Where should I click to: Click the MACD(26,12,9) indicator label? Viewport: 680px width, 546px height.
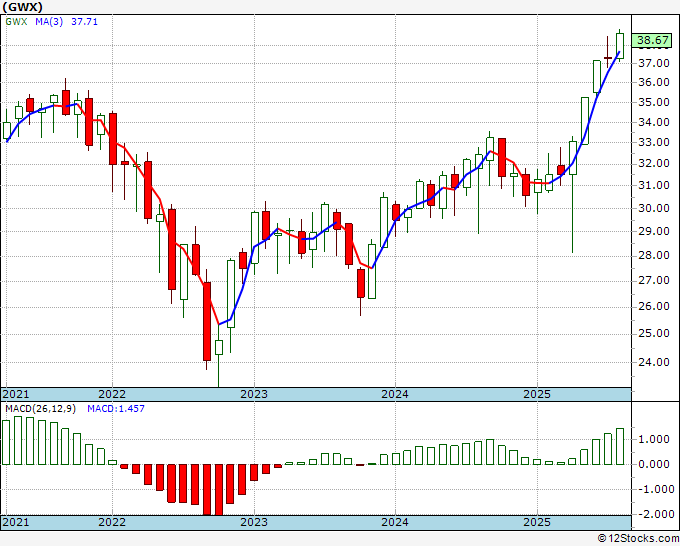(x=40, y=409)
